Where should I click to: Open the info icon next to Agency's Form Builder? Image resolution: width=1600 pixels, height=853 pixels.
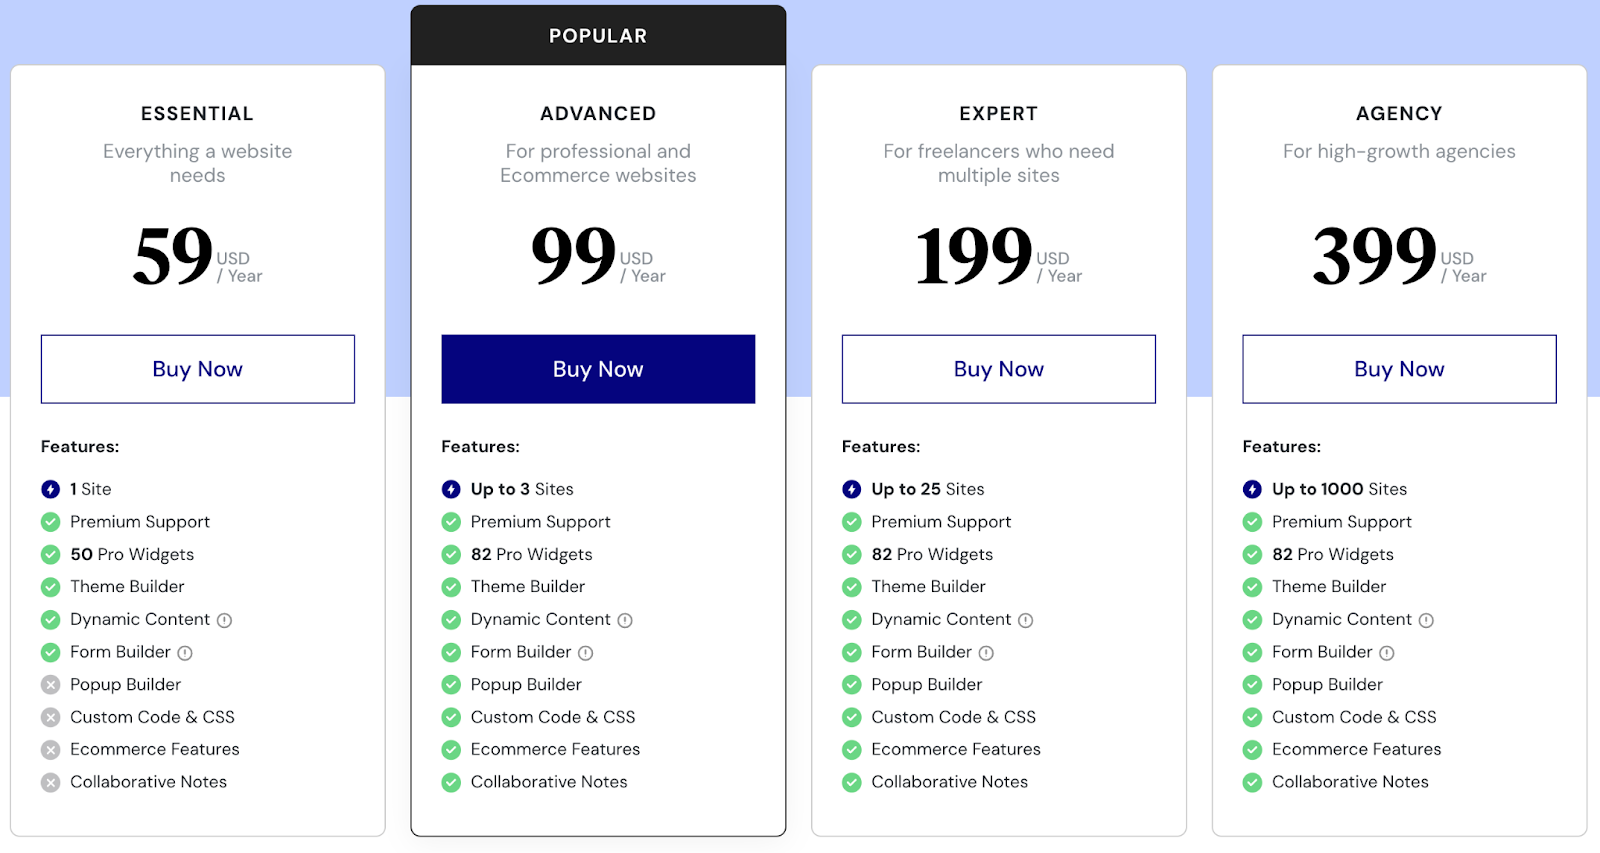click(1388, 652)
